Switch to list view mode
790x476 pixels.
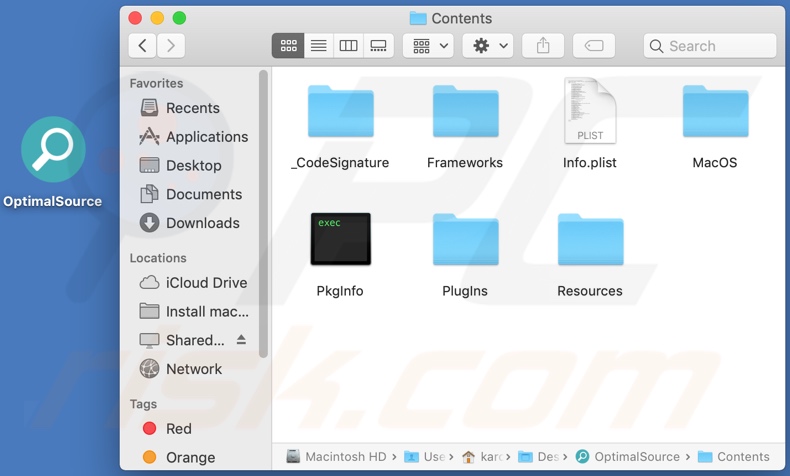click(318, 46)
